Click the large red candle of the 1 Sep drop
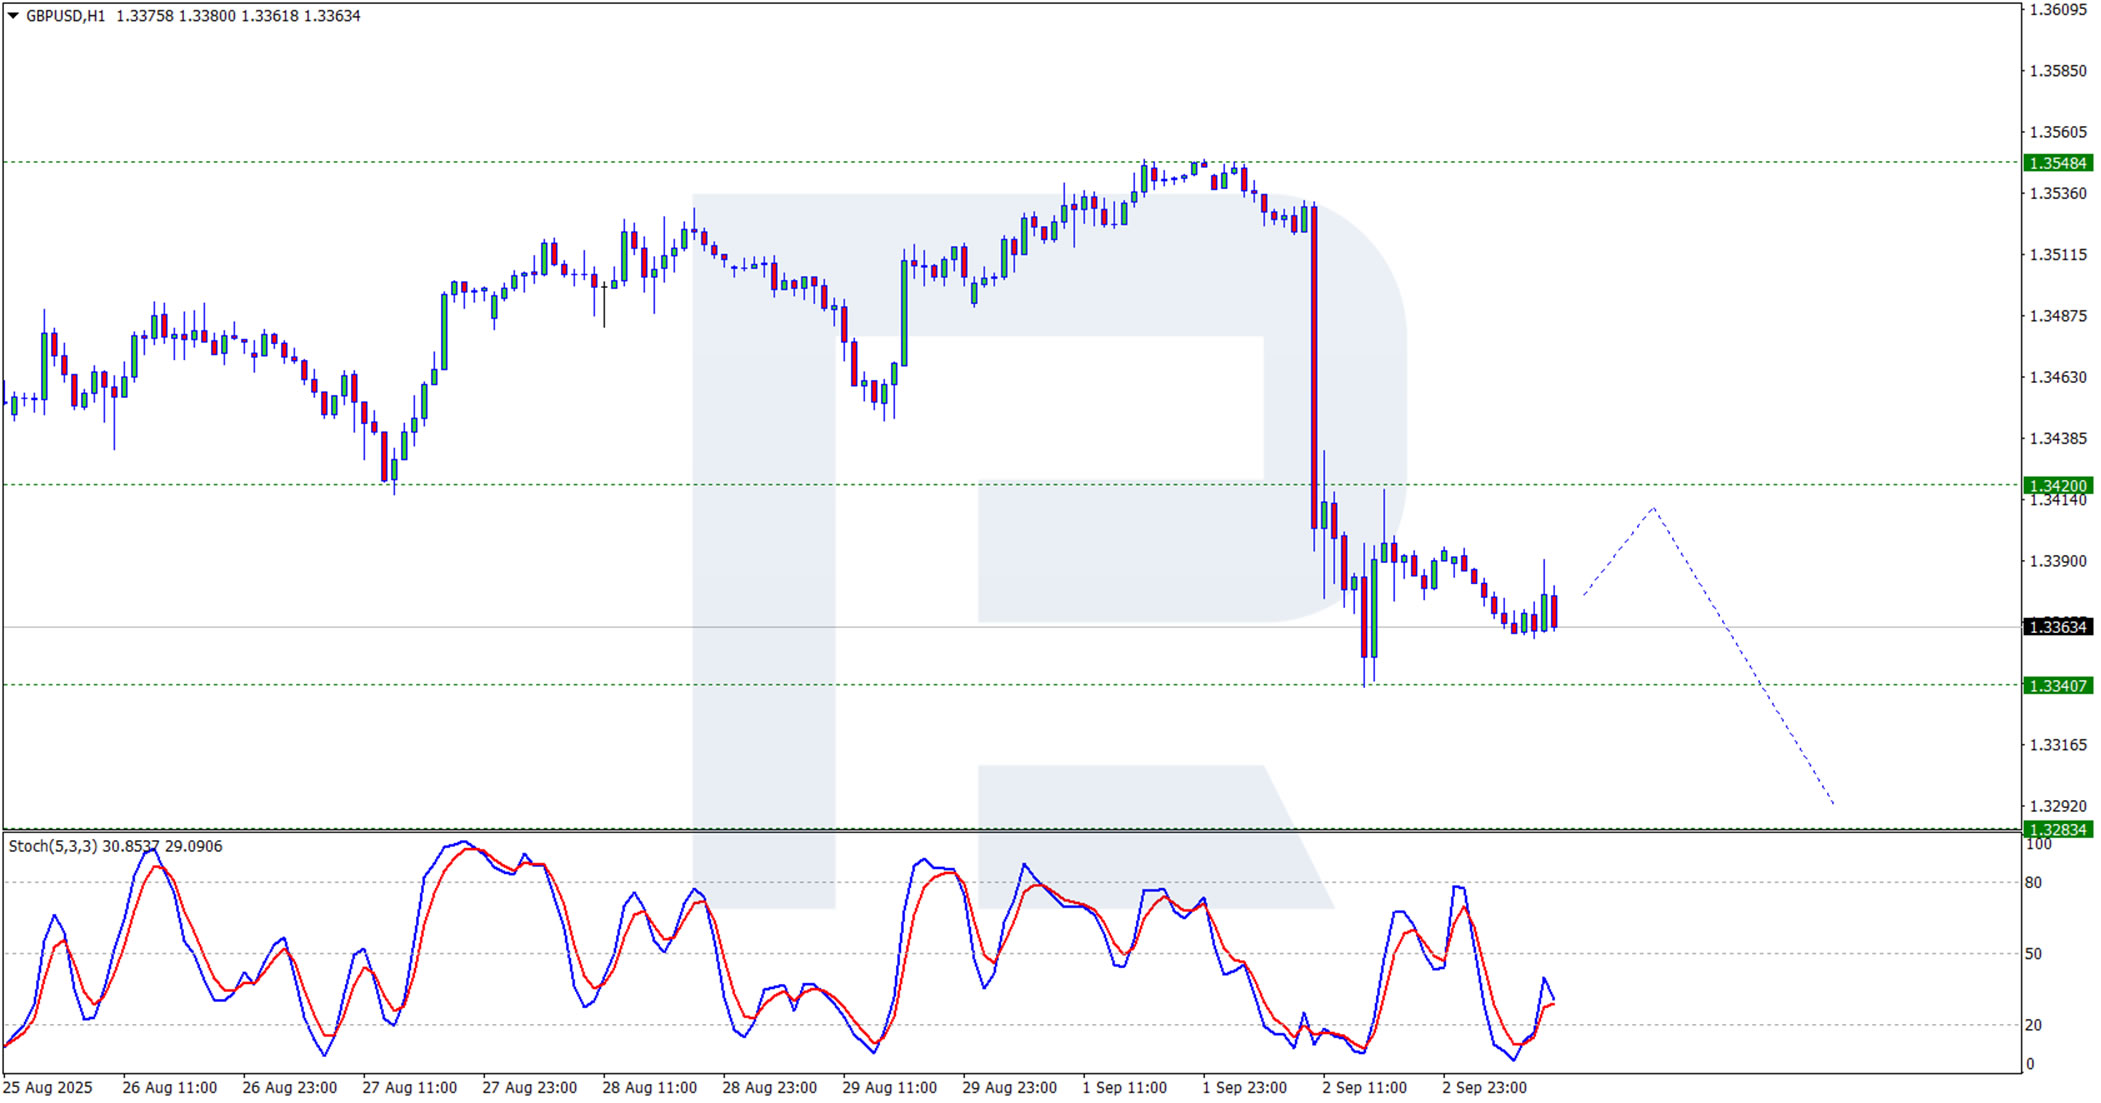2101x1103 pixels. (1314, 365)
